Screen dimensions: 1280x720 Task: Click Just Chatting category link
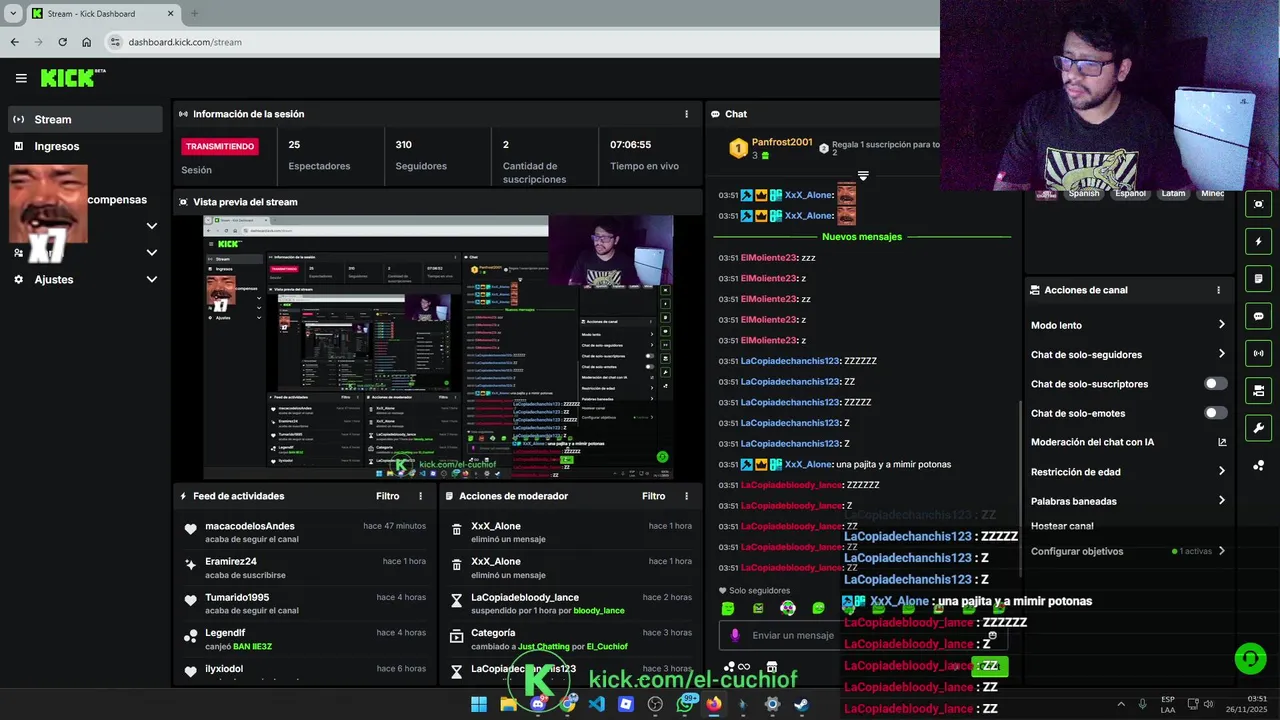[544, 646]
